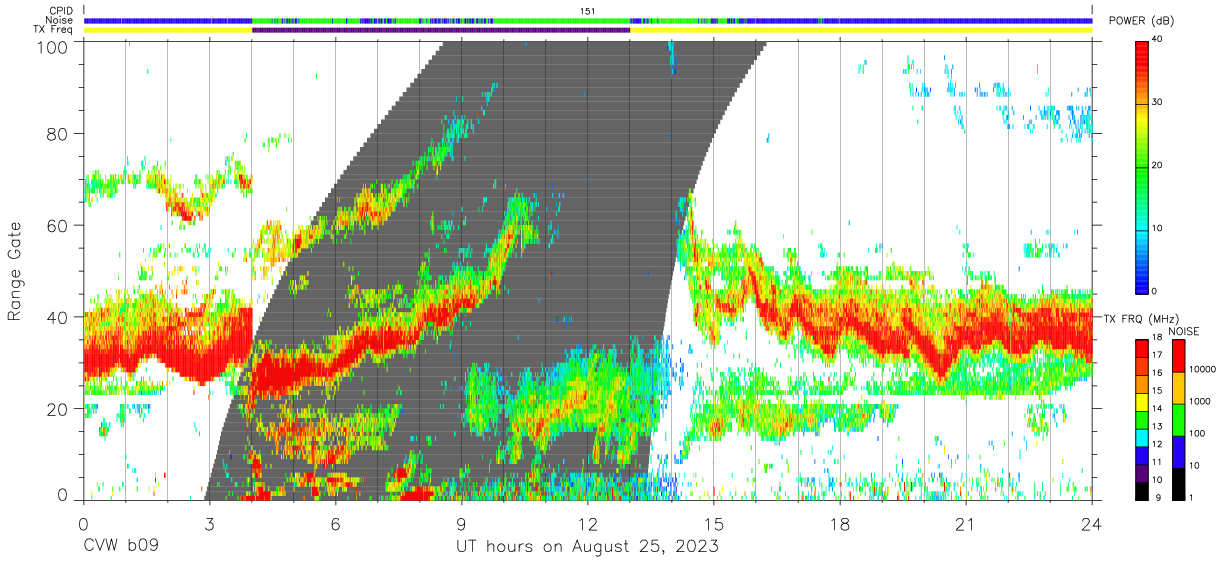Click the 16 label on the TX FRQ scale

point(1157,375)
